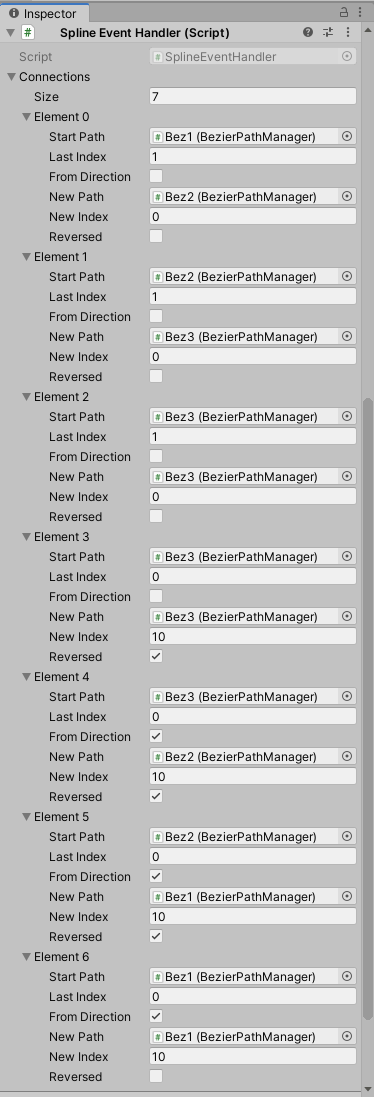Uncheck From Direction in Element 4
This screenshot has height=1097, width=374.
(157, 736)
